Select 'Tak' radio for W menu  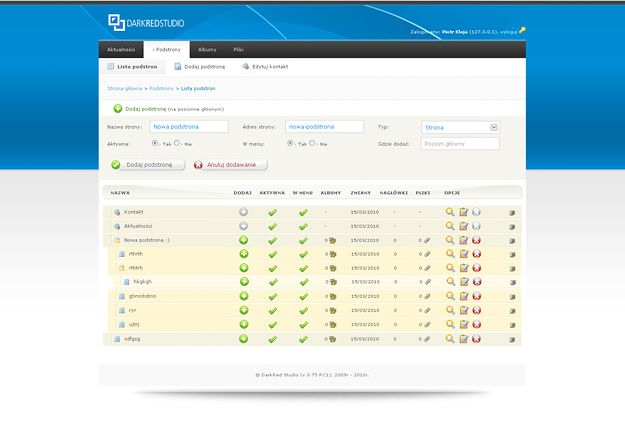click(290, 143)
